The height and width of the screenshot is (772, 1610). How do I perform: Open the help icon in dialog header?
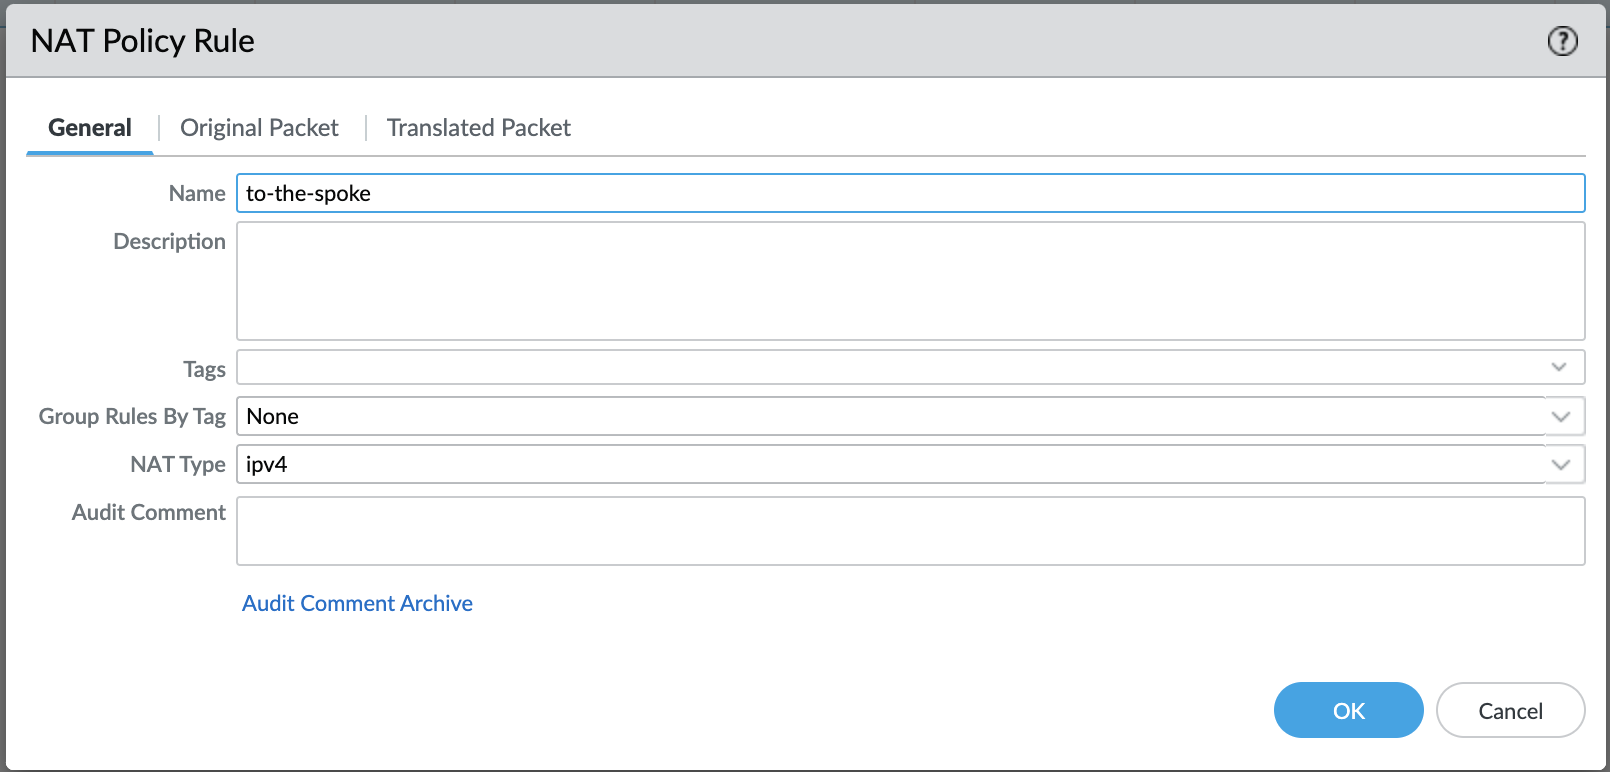[x=1562, y=41]
